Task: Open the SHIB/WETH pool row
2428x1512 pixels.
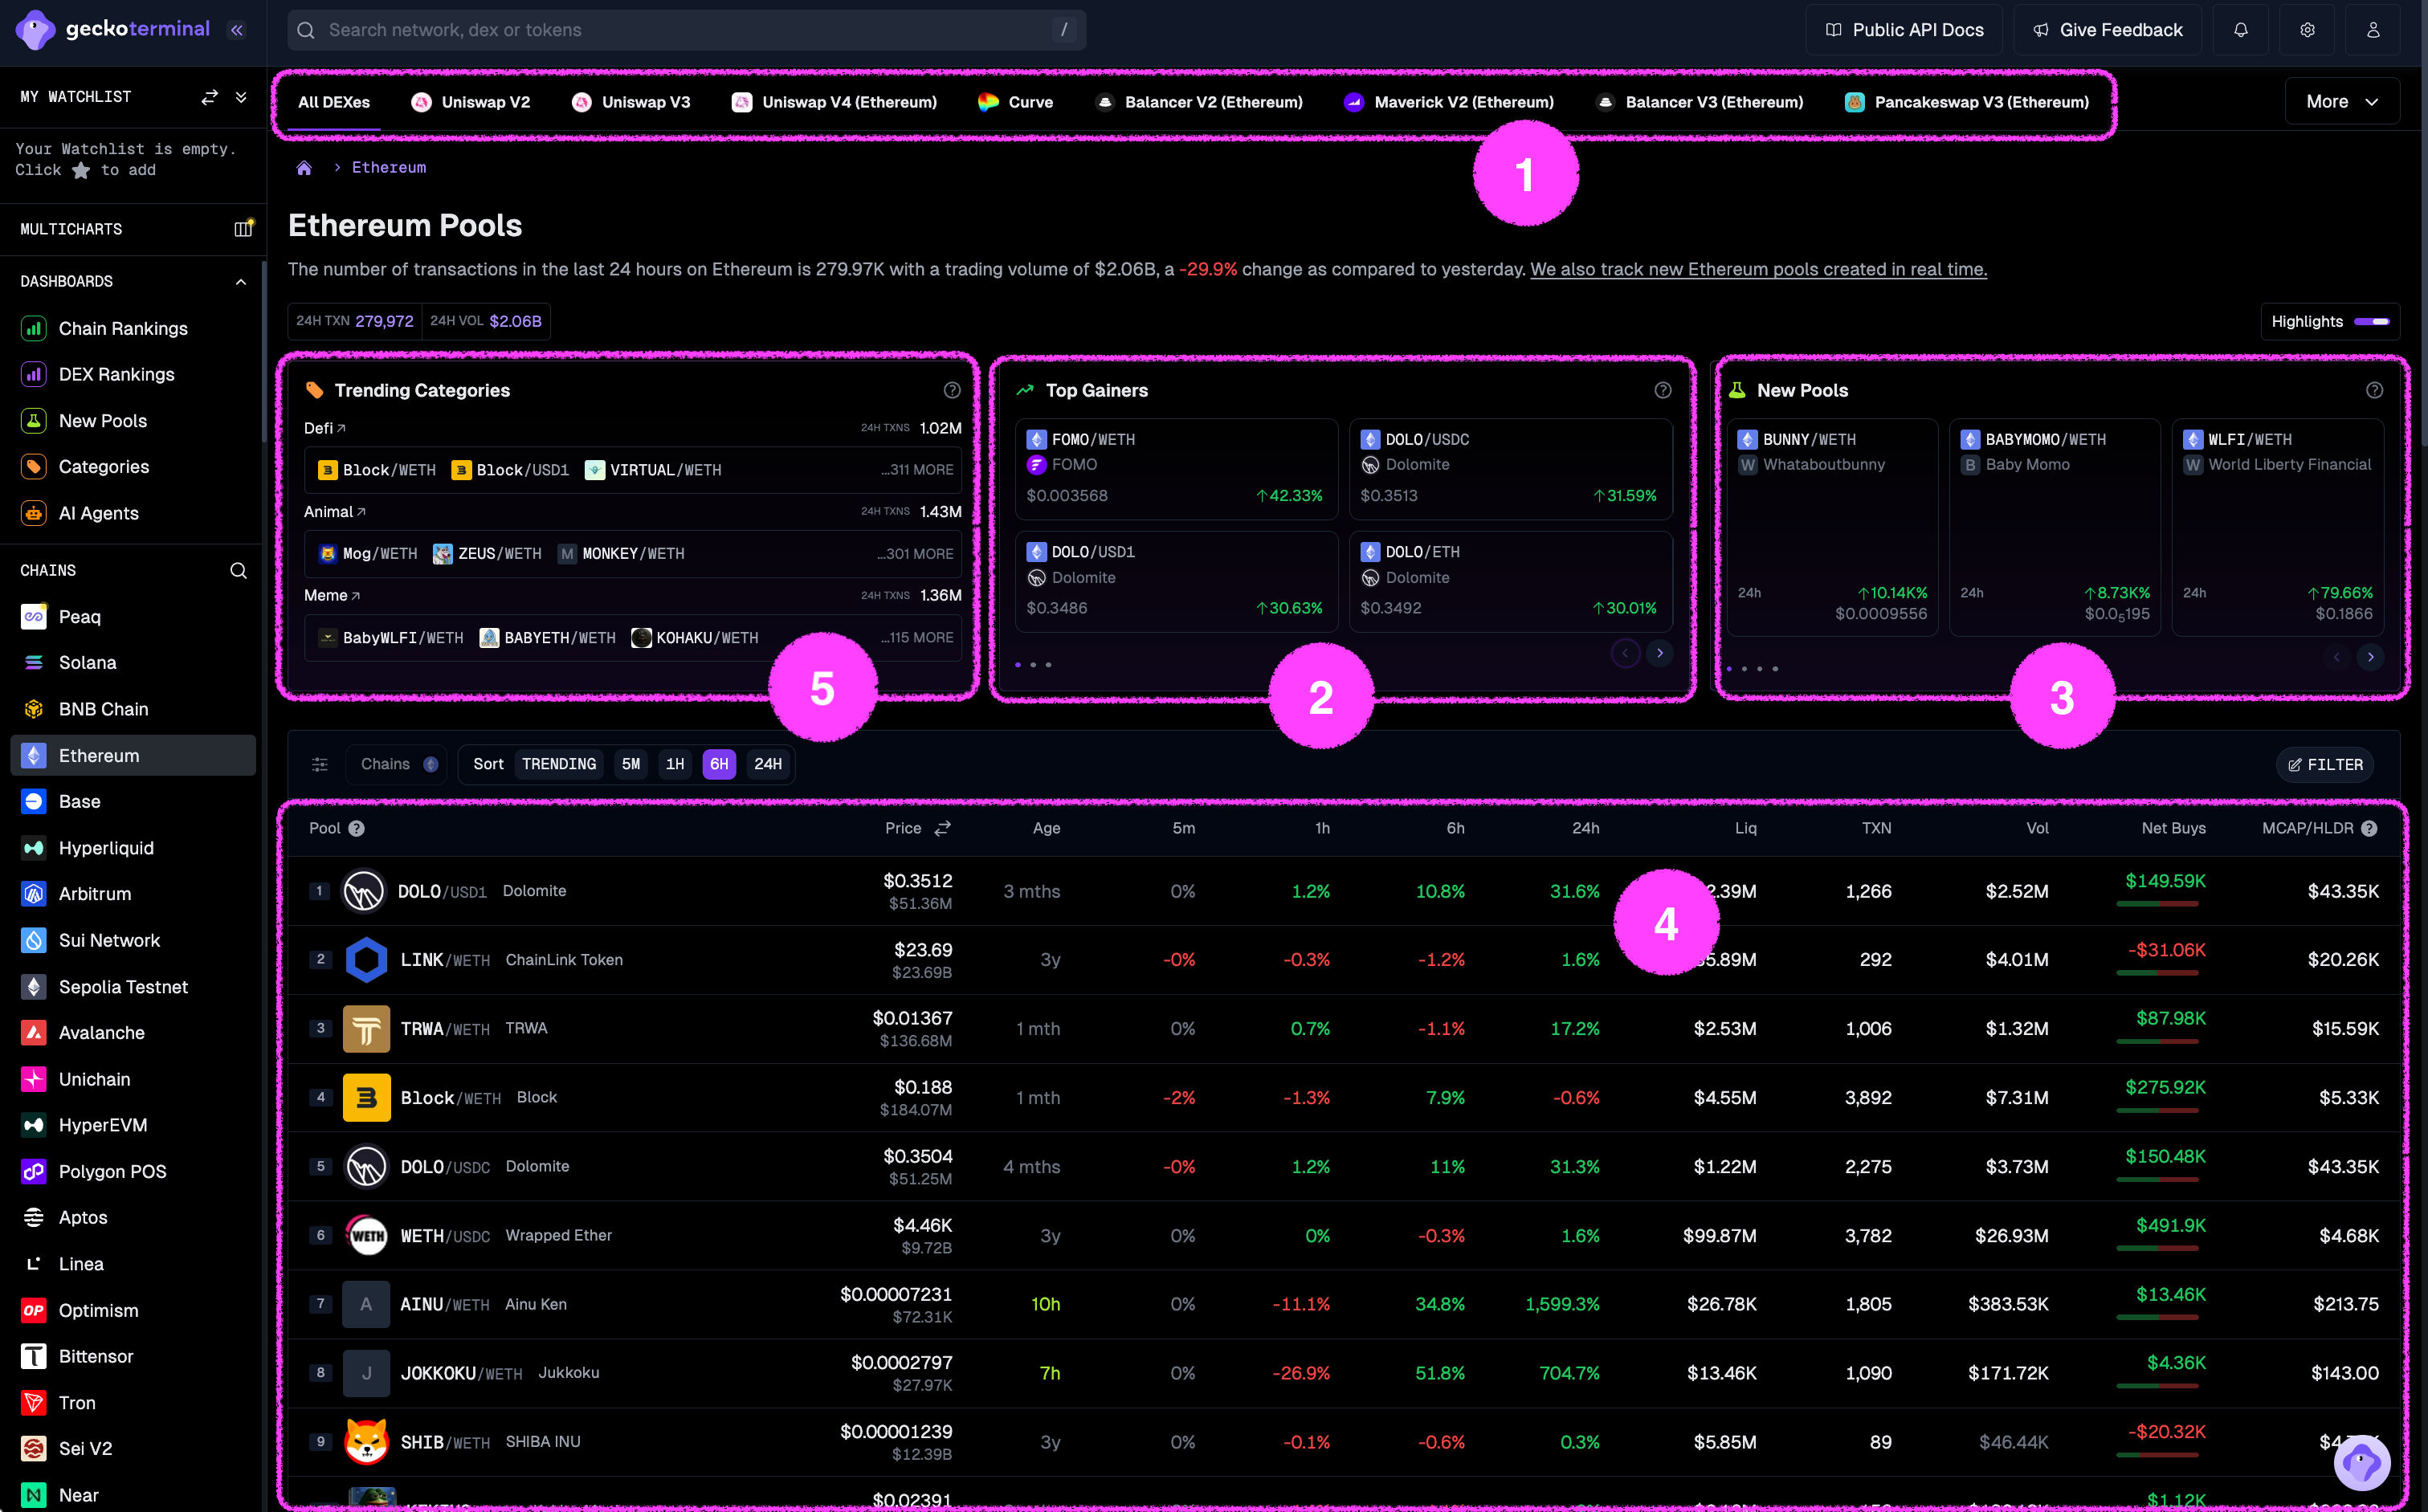Action: (1343, 1442)
